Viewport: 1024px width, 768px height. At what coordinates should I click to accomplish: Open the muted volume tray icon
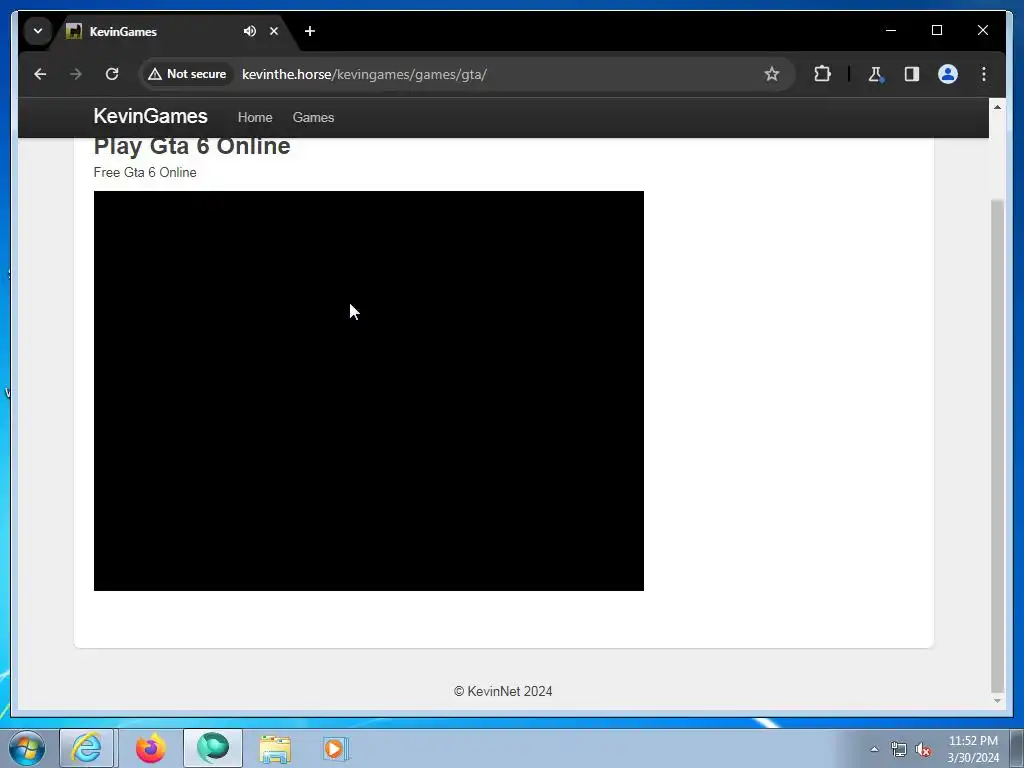point(923,750)
